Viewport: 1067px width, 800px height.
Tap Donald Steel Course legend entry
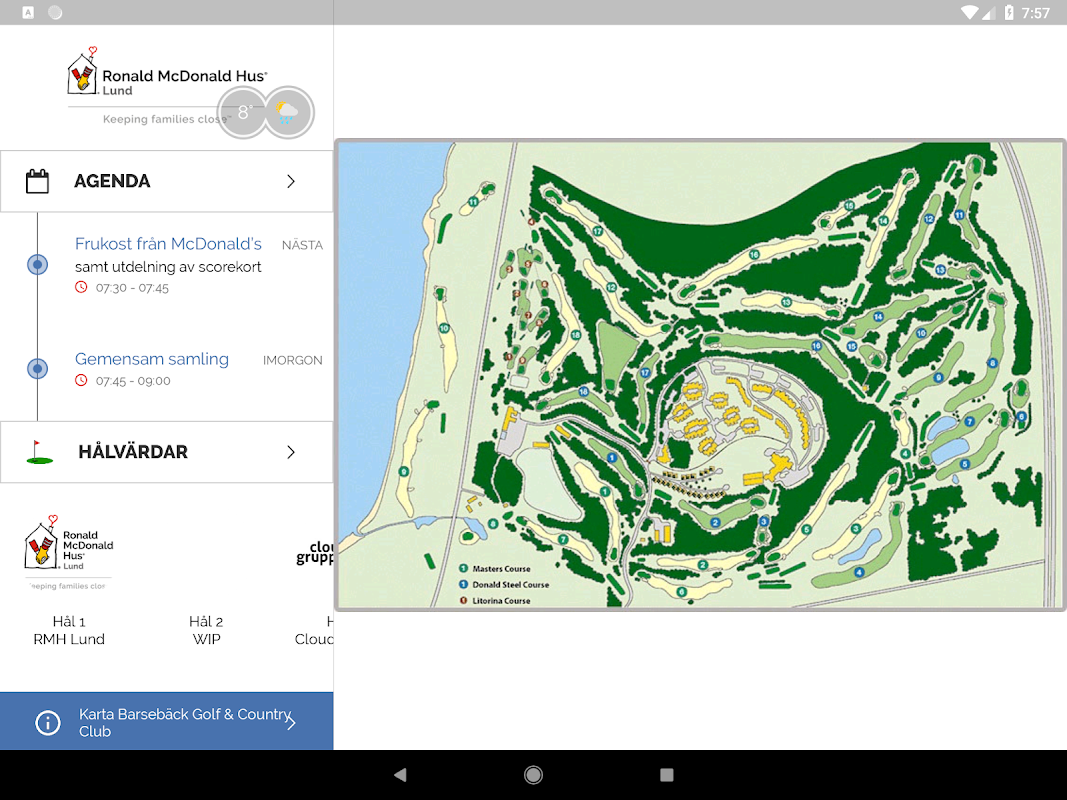coord(504,584)
